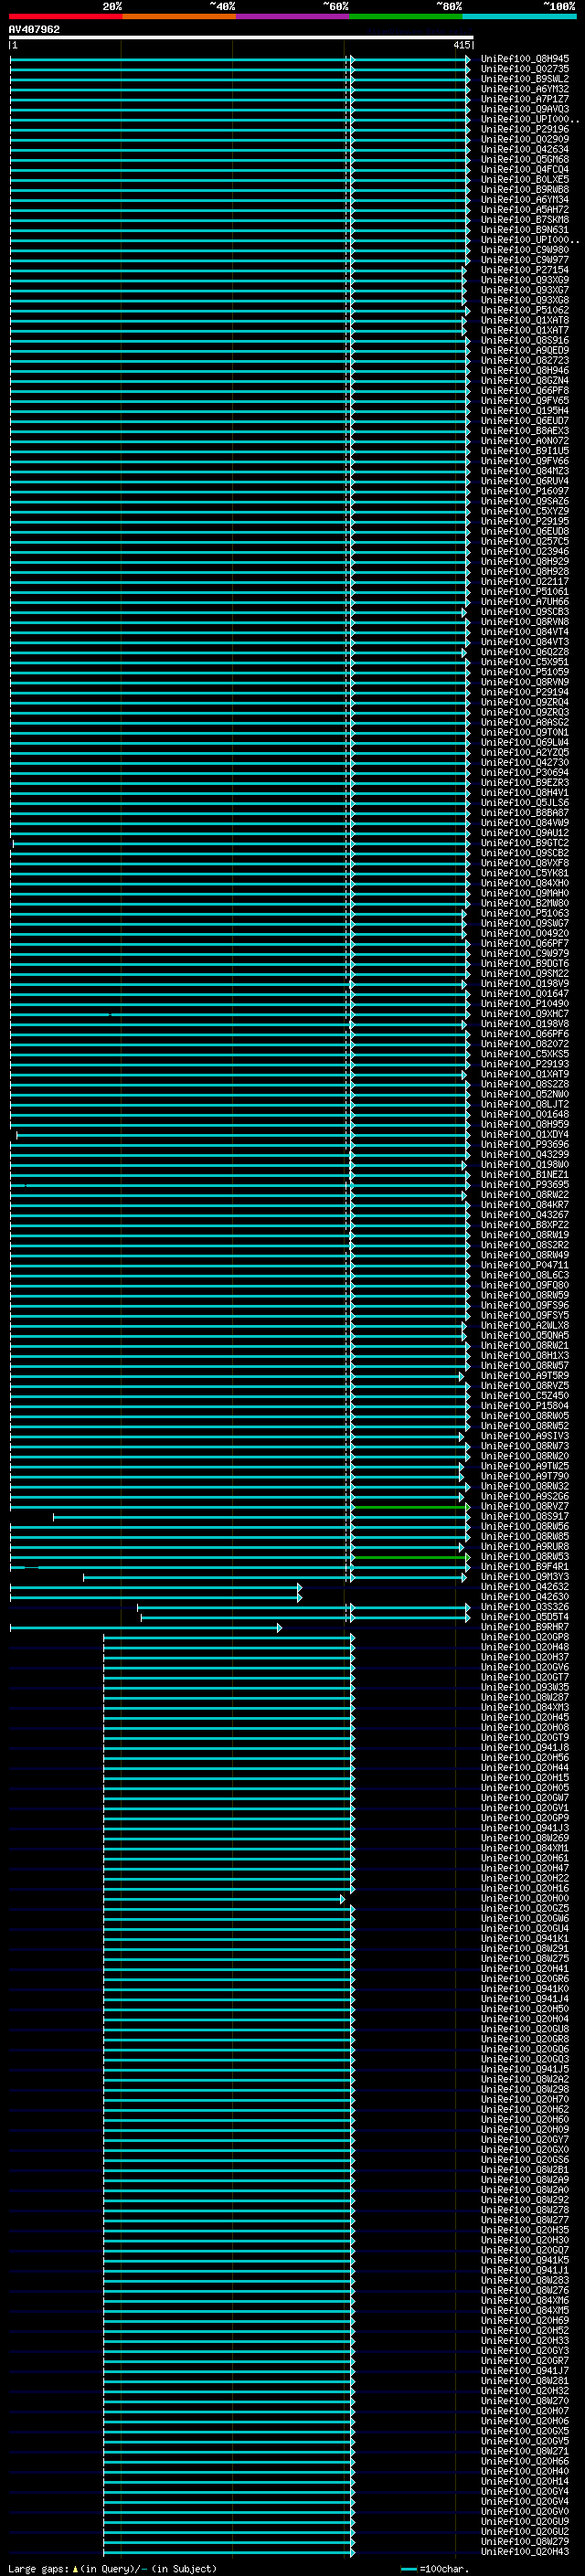585x2576 pixels.
Task: Open hit UniRef100_A6YM32
Action: [x=525, y=89]
